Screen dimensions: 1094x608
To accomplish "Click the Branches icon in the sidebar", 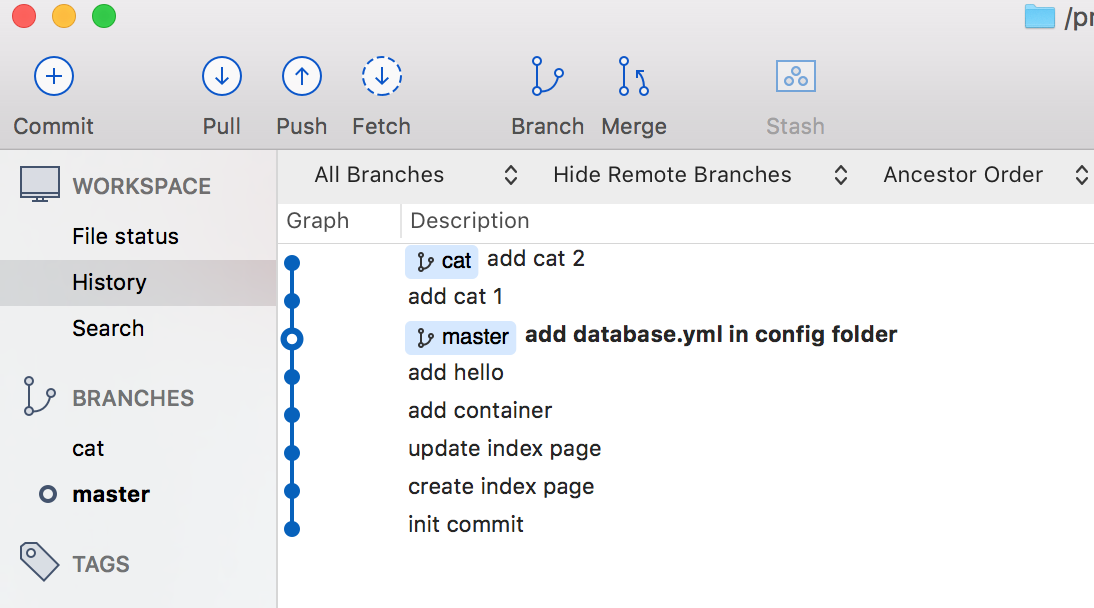I will [38, 396].
